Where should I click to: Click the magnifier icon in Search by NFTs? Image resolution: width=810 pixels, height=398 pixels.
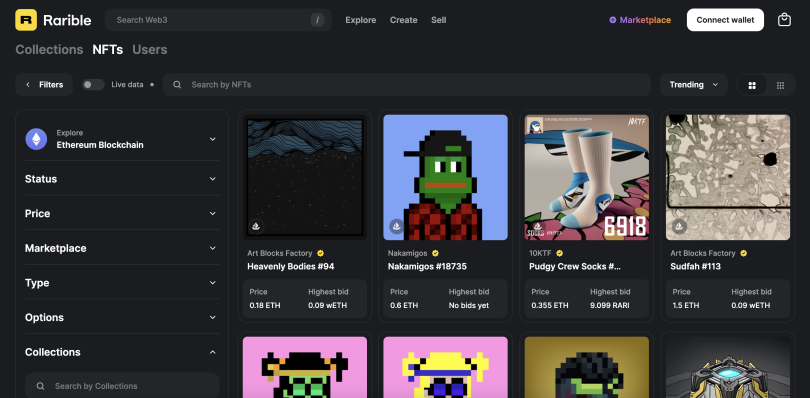[177, 85]
